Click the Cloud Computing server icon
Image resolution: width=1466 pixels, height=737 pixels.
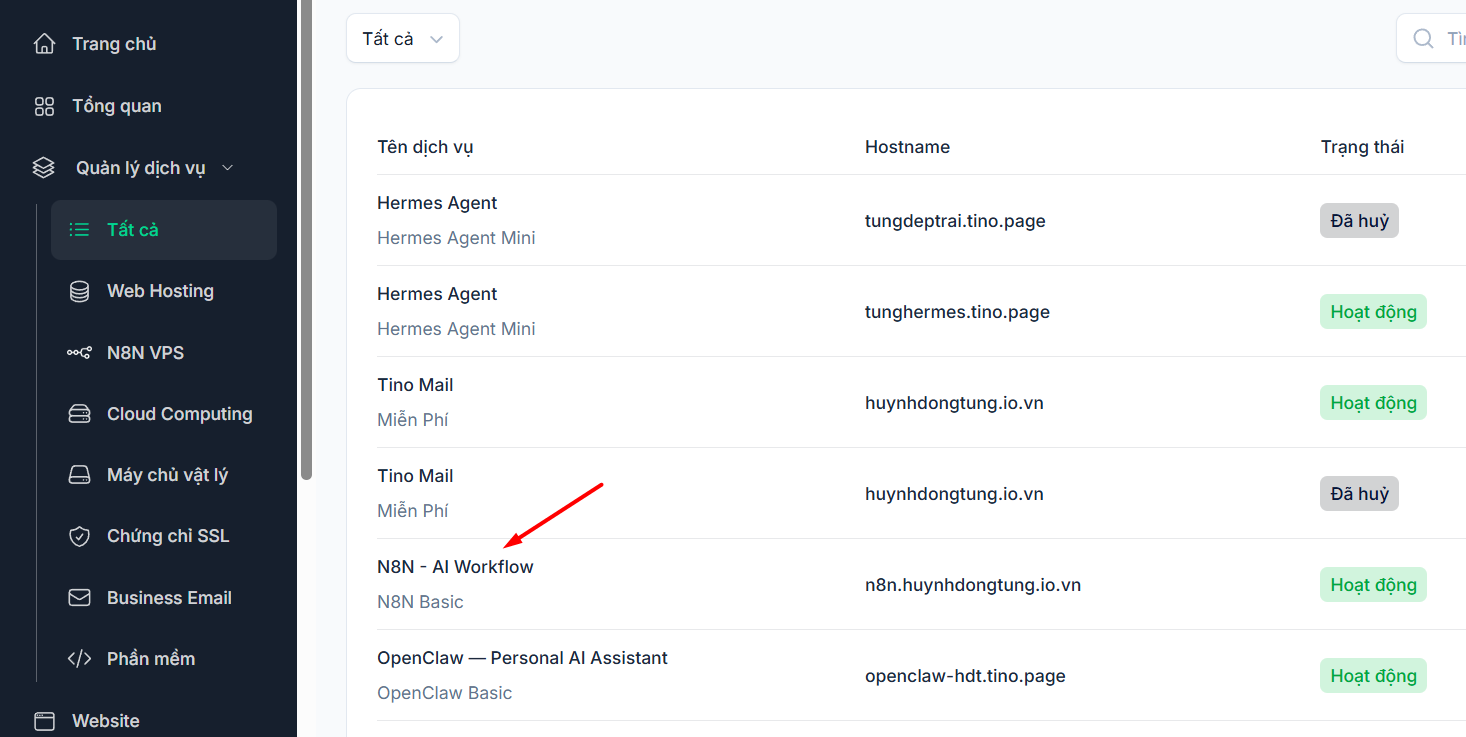pyautogui.click(x=79, y=414)
